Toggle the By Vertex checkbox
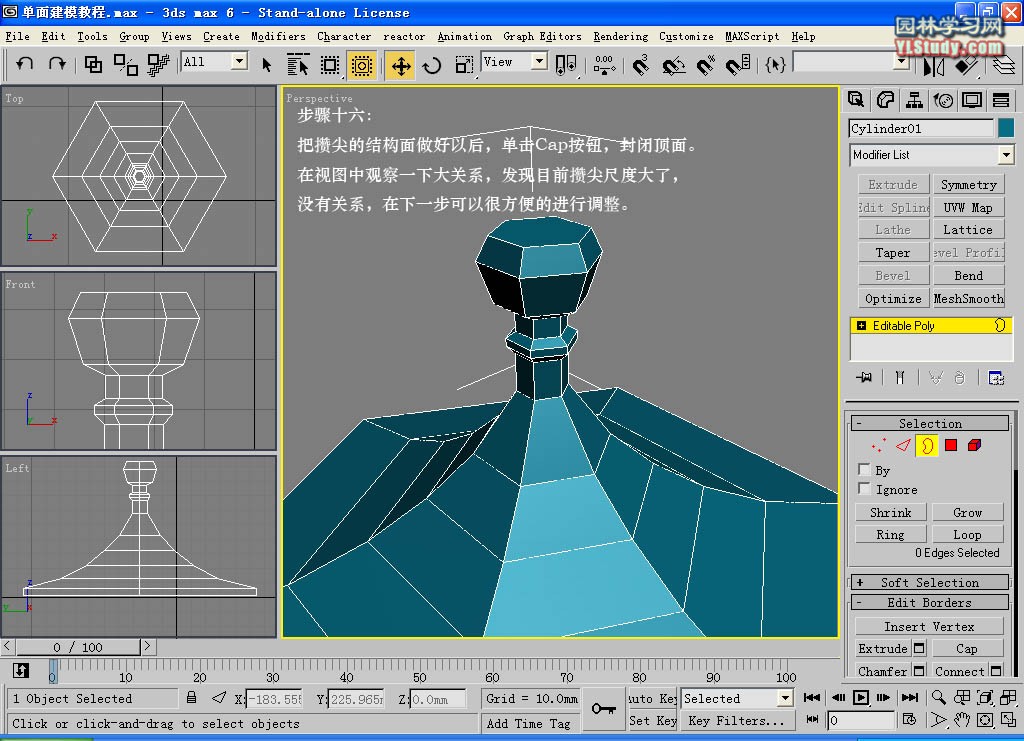The image size is (1024, 741). [865, 469]
